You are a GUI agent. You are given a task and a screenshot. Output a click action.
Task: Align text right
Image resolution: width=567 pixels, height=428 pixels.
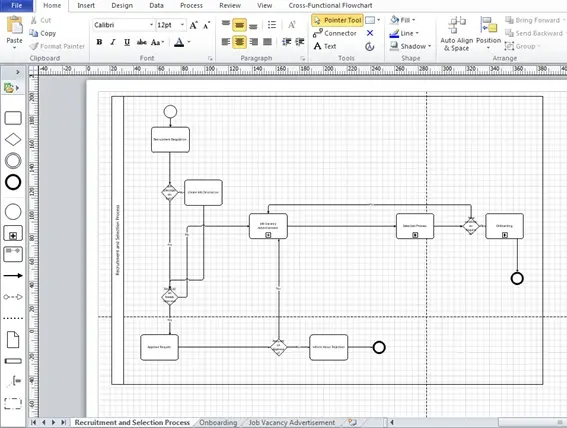coord(253,42)
